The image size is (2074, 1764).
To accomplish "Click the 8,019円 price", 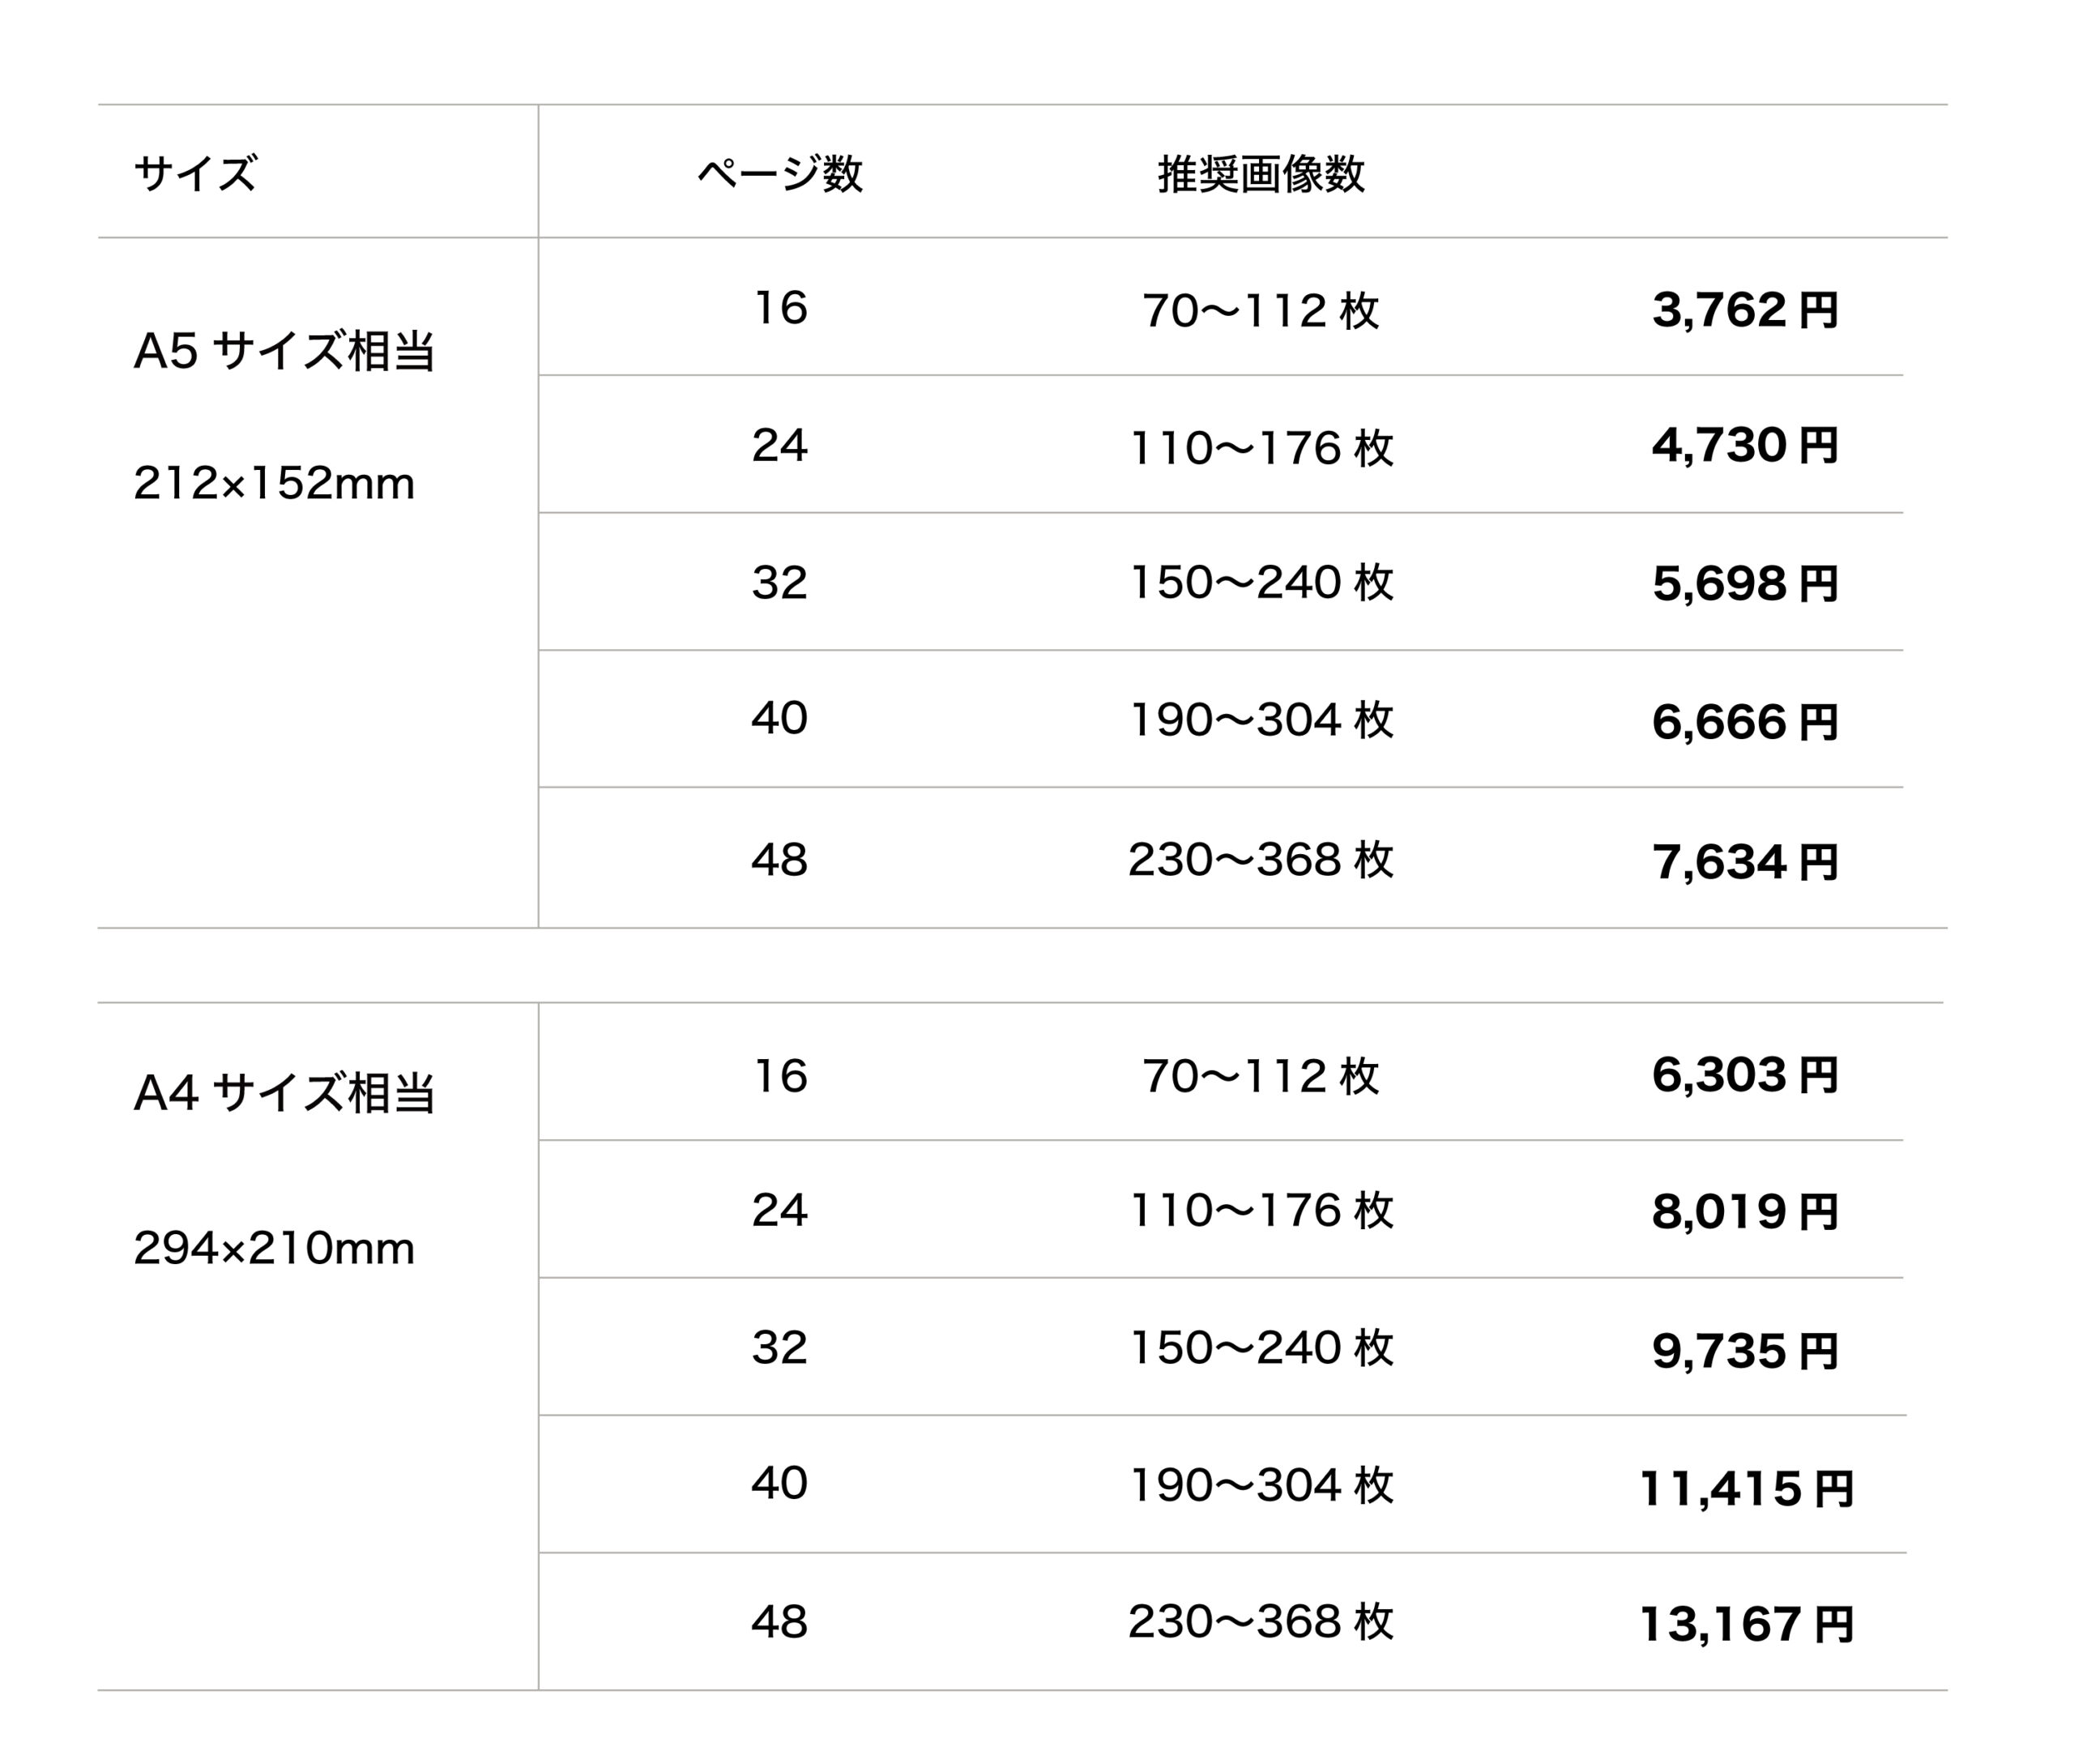I will tap(1744, 1212).
